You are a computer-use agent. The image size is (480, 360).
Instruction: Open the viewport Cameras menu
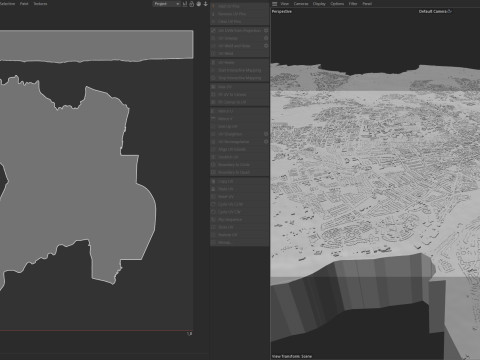click(301, 4)
